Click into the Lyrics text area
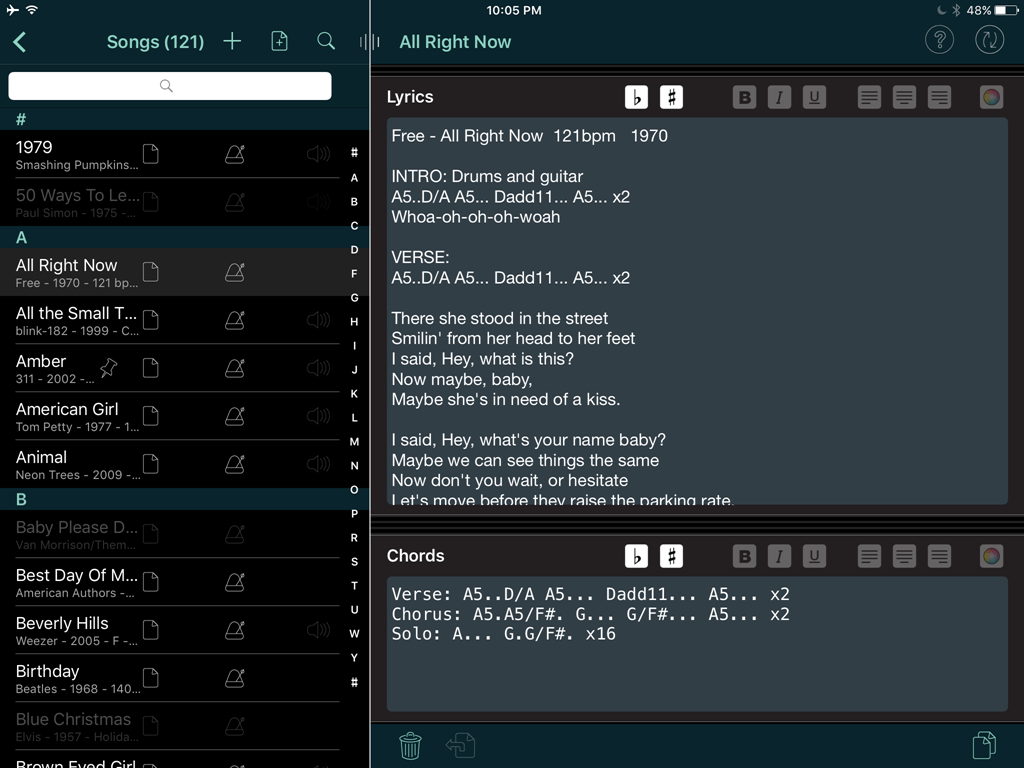The height and width of the screenshot is (768, 1024). coord(697,311)
